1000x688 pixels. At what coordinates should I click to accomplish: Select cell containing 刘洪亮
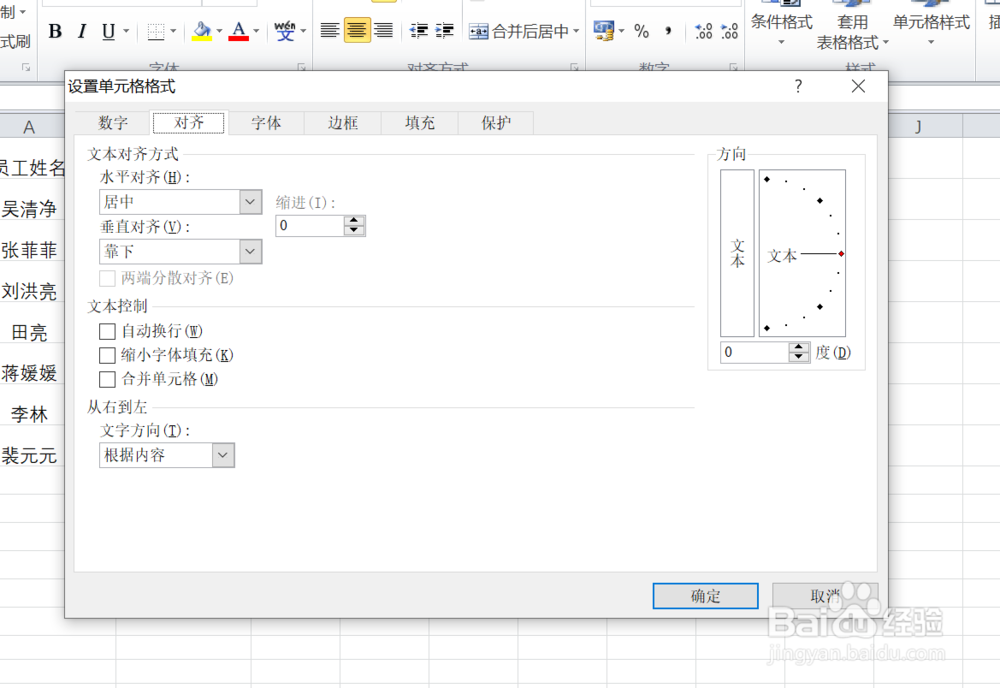point(29,291)
